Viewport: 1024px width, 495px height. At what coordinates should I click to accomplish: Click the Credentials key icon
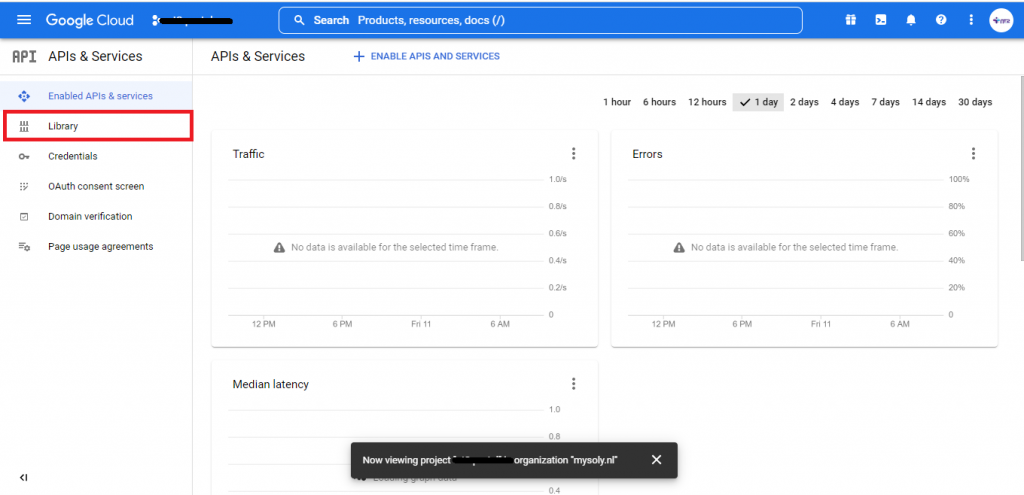(x=24, y=157)
